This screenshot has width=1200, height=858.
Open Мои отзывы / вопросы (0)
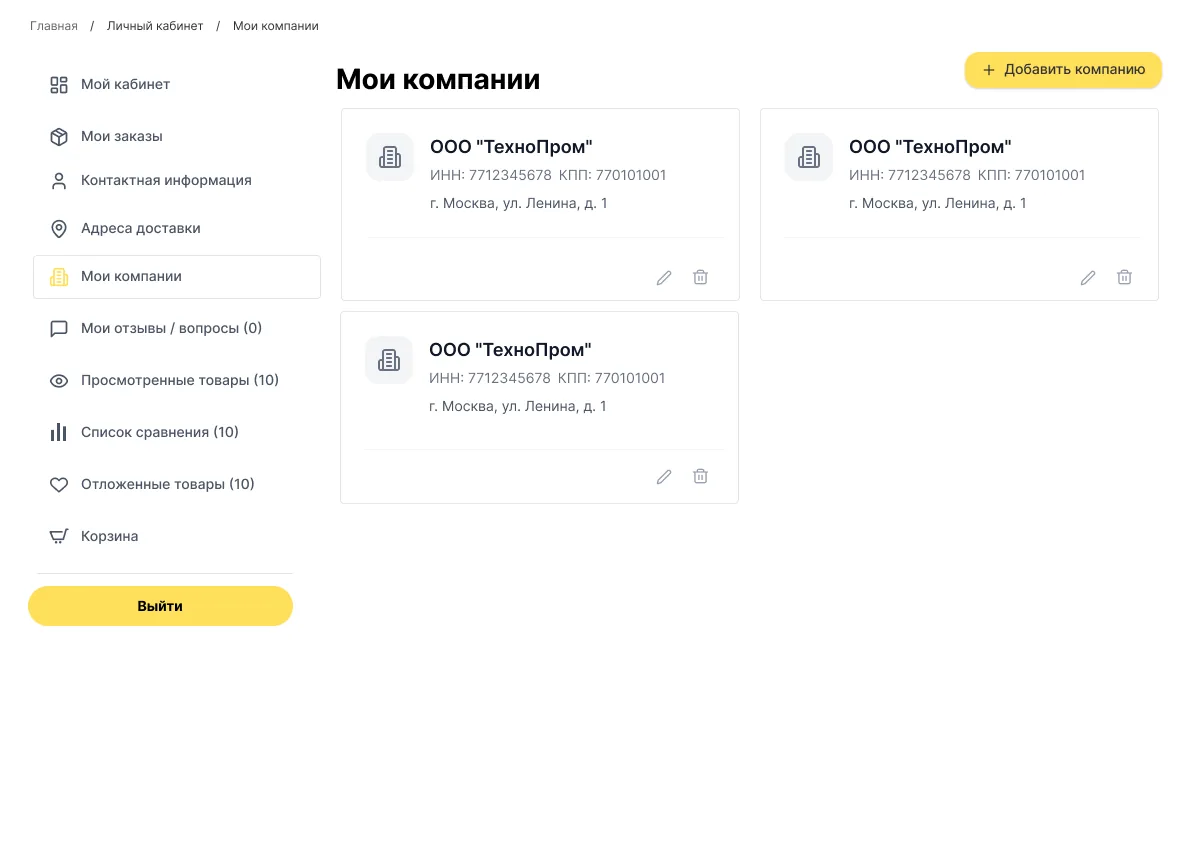171,329
